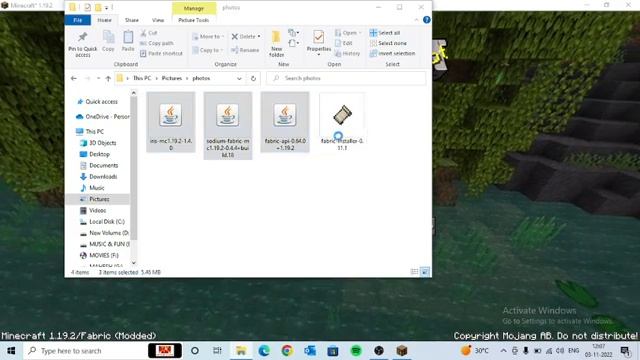
Task: Click the Paste ribbon icon
Action: point(128,41)
